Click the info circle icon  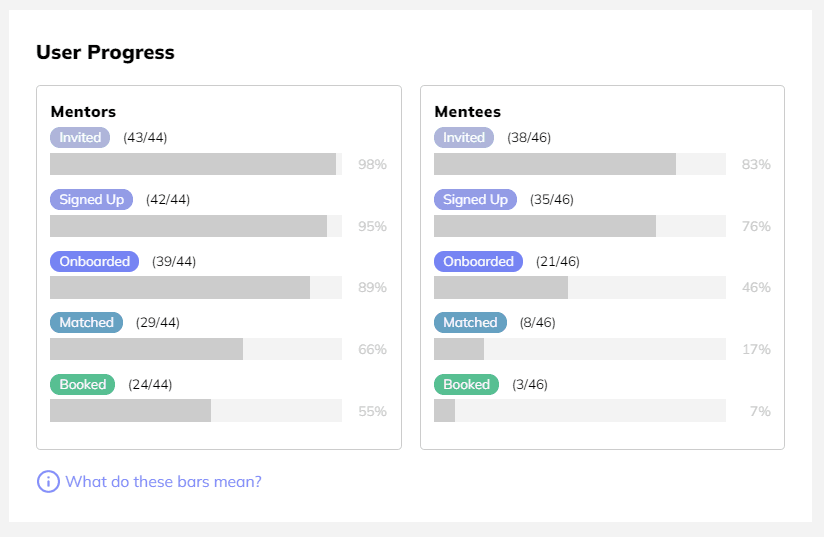click(48, 481)
